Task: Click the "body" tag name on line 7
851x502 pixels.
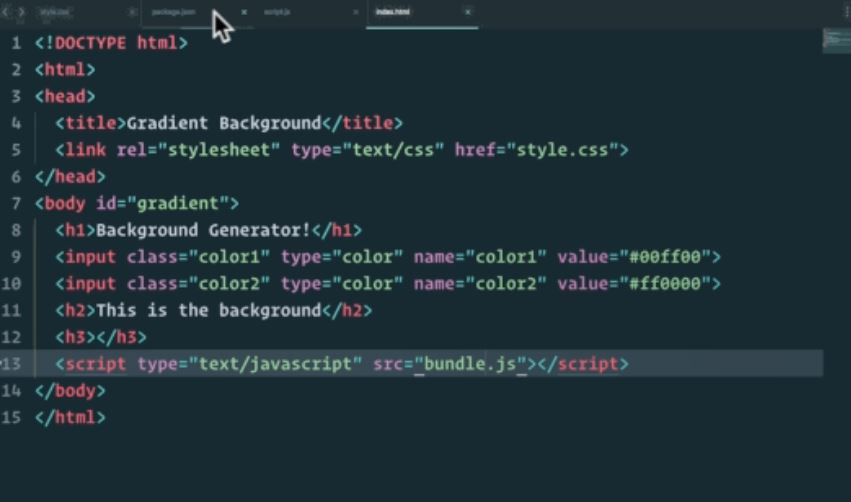Action: 65,204
